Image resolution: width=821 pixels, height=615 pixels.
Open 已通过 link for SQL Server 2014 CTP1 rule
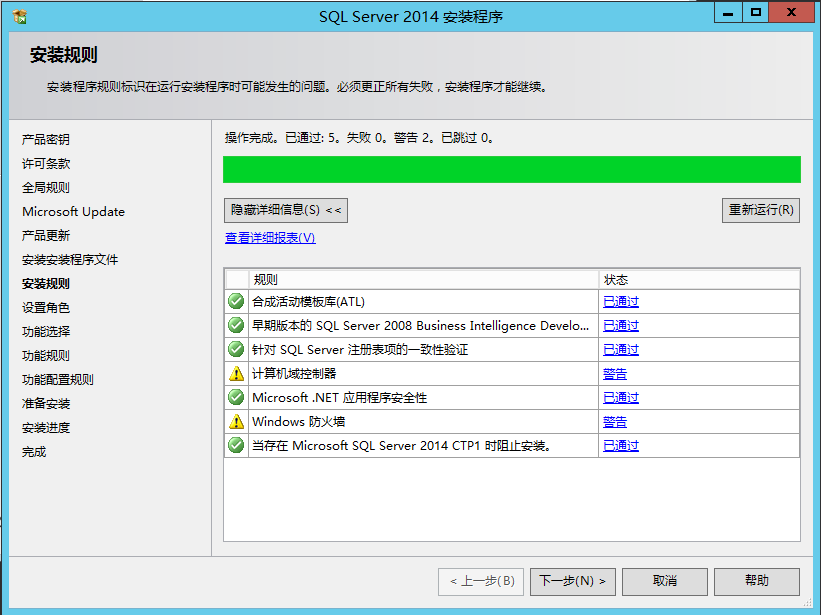pyautogui.click(x=621, y=446)
